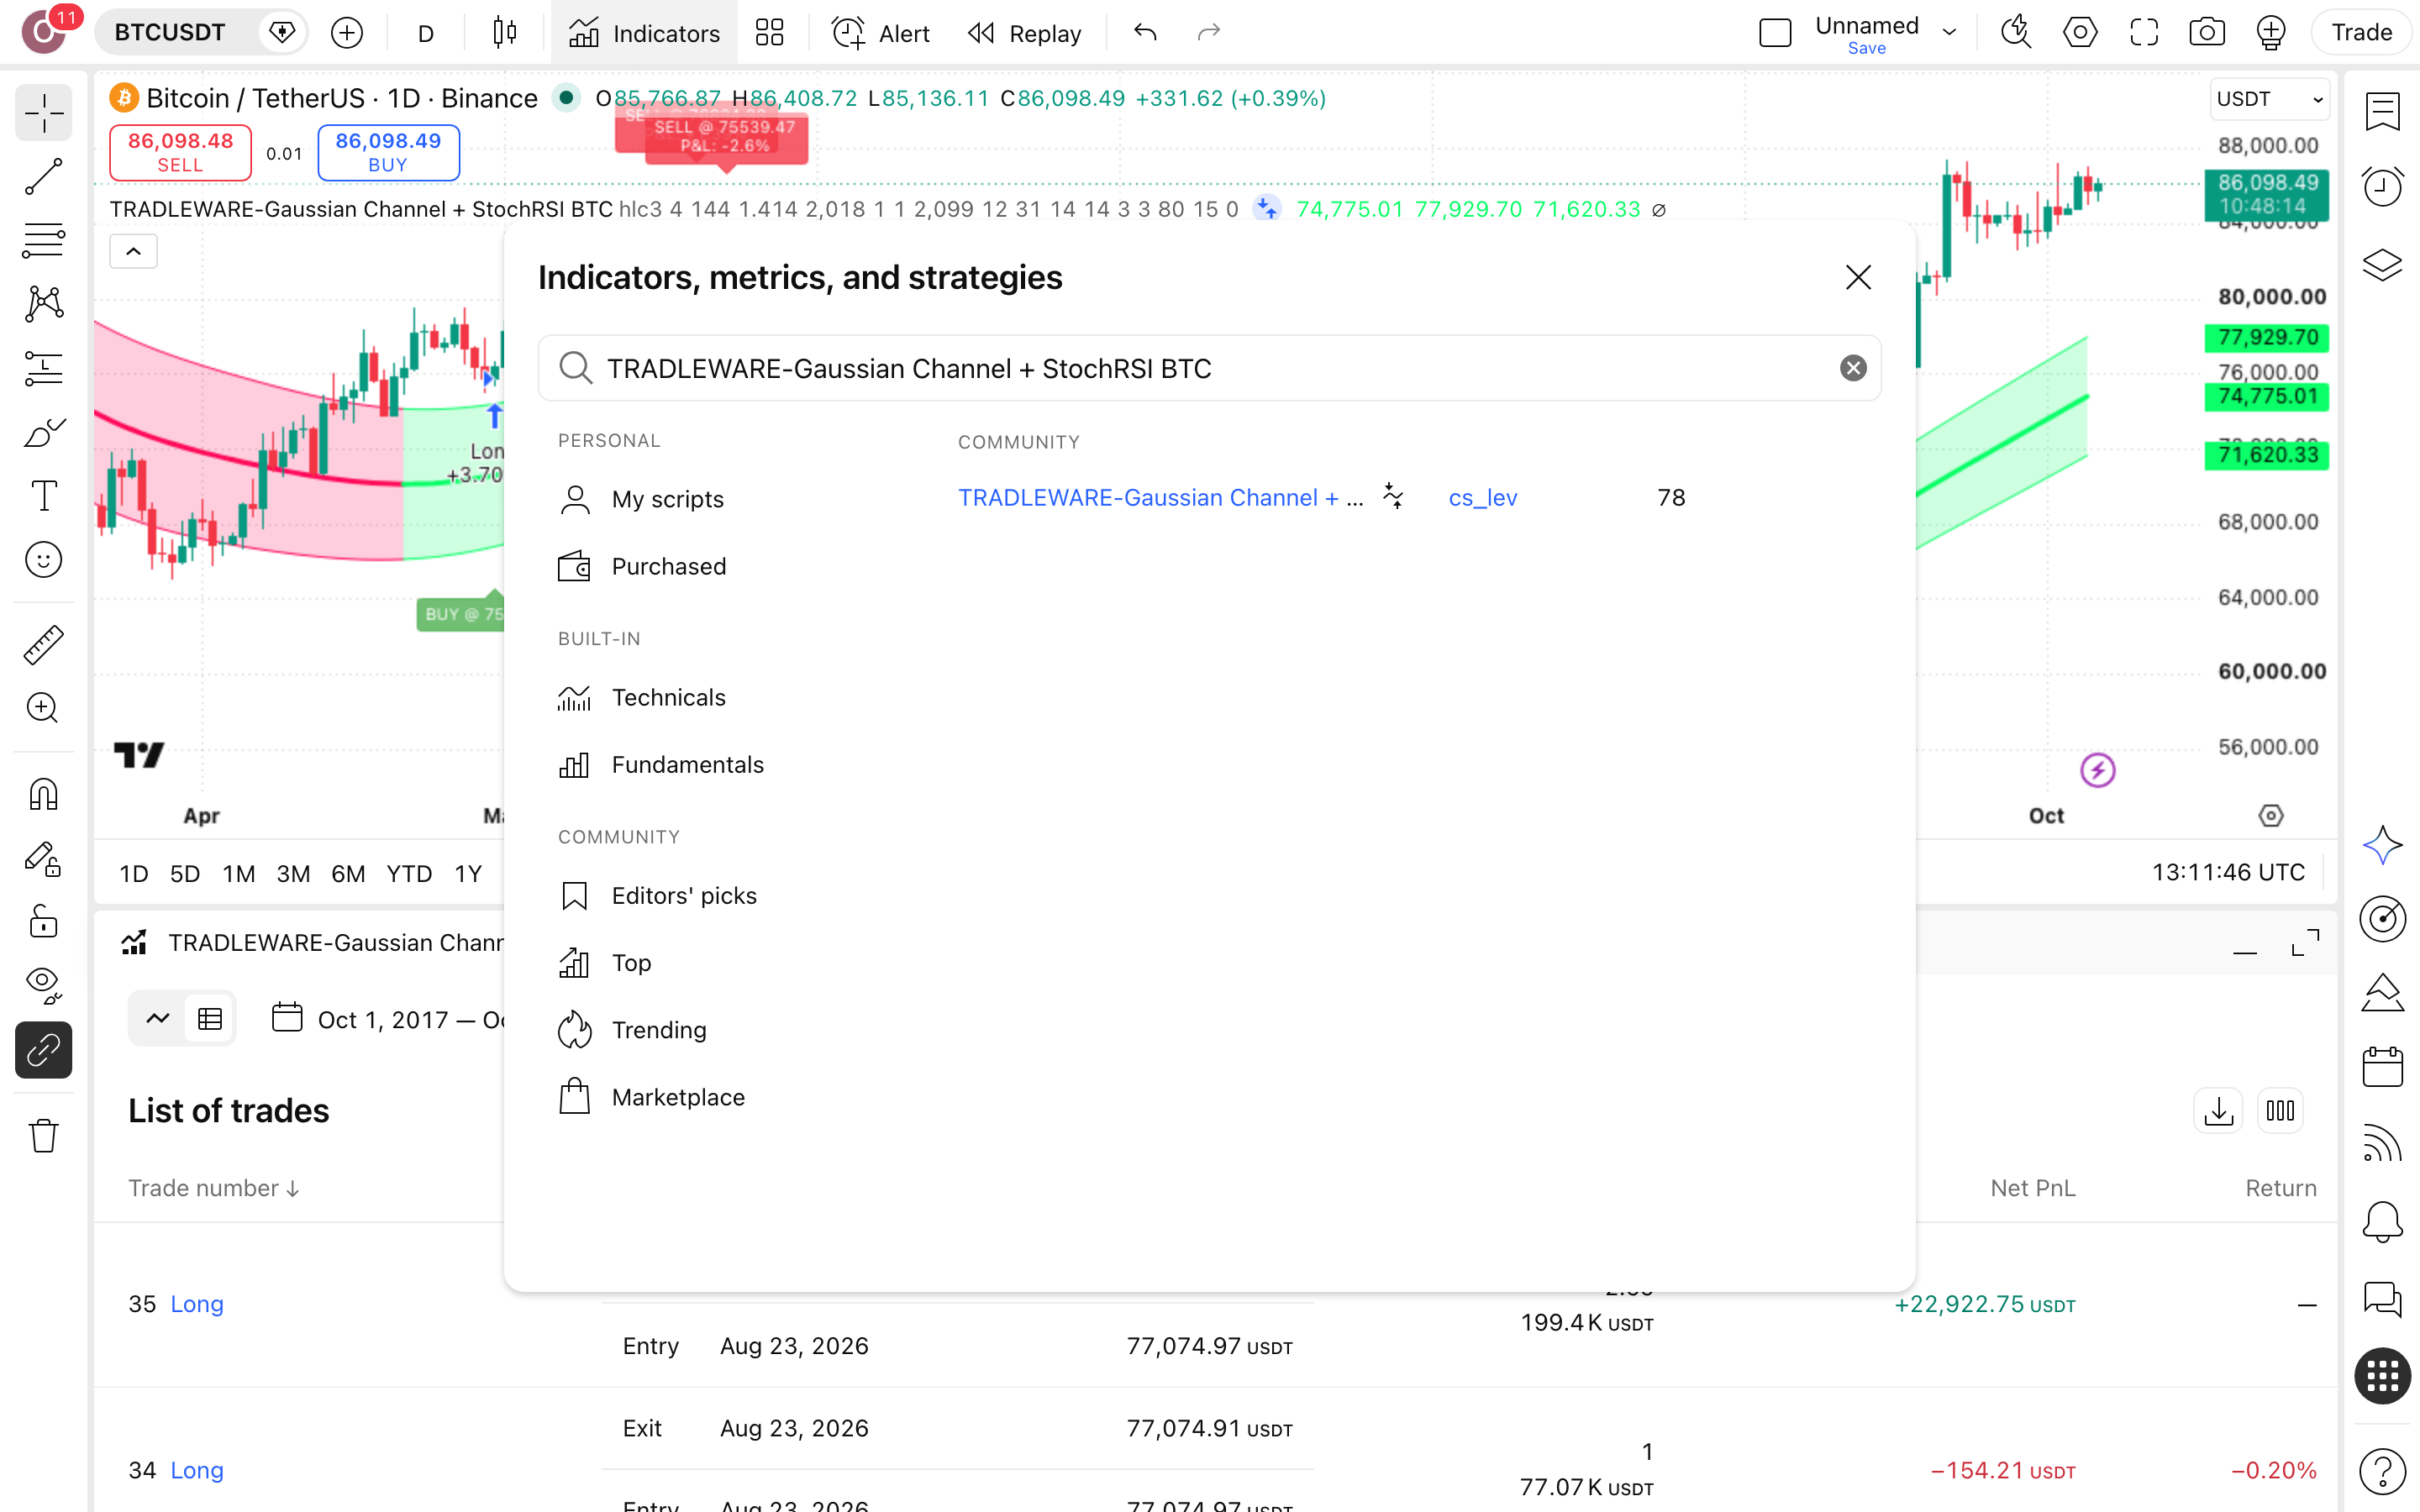
Task: Click the zoom in tool
Action: pyautogui.click(x=43, y=708)
